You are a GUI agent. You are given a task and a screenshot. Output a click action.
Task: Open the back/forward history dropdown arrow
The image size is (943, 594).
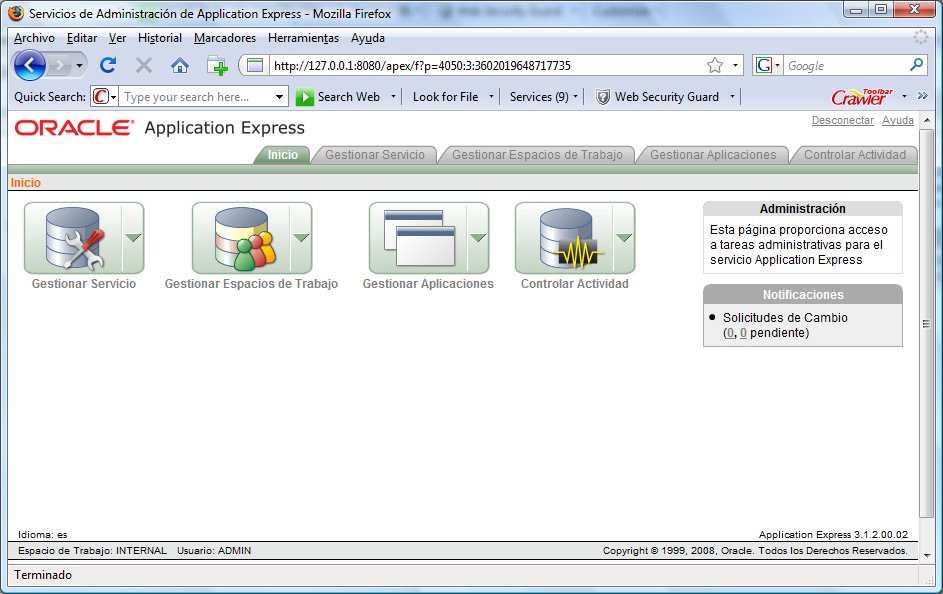(79, 66)
